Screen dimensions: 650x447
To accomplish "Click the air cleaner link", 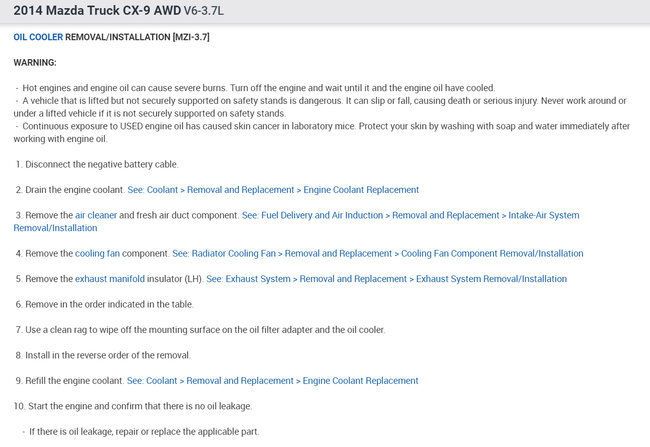I will click(x=96, y=215).
